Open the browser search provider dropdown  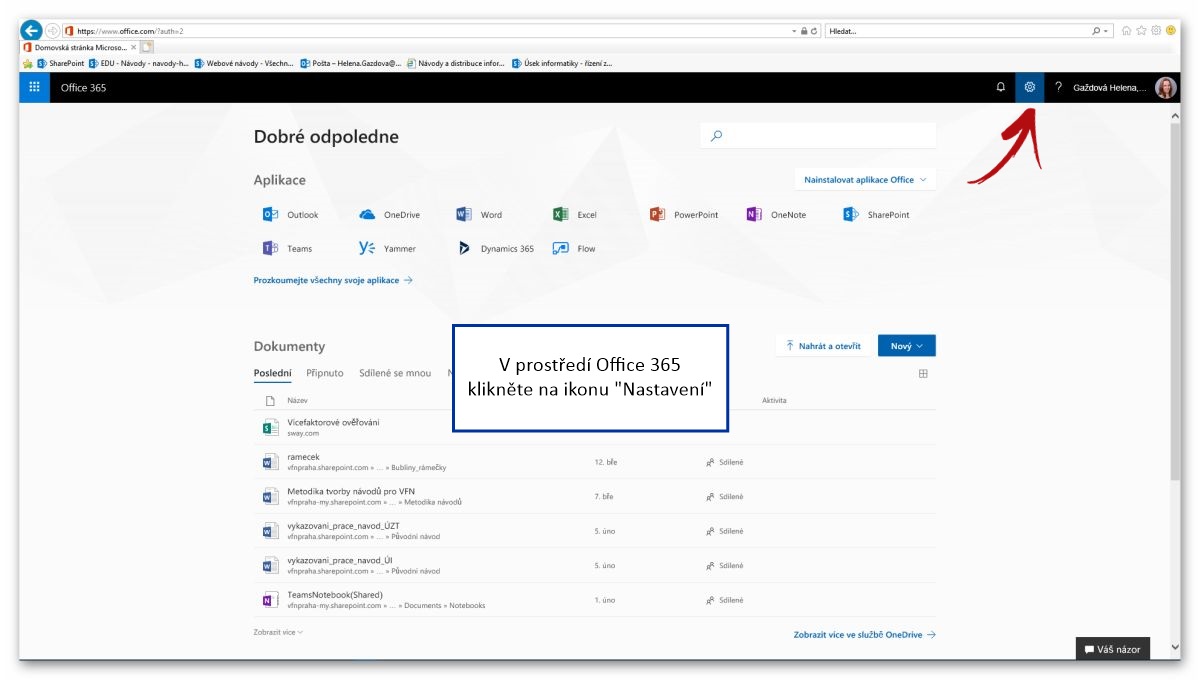[1105, 31]
